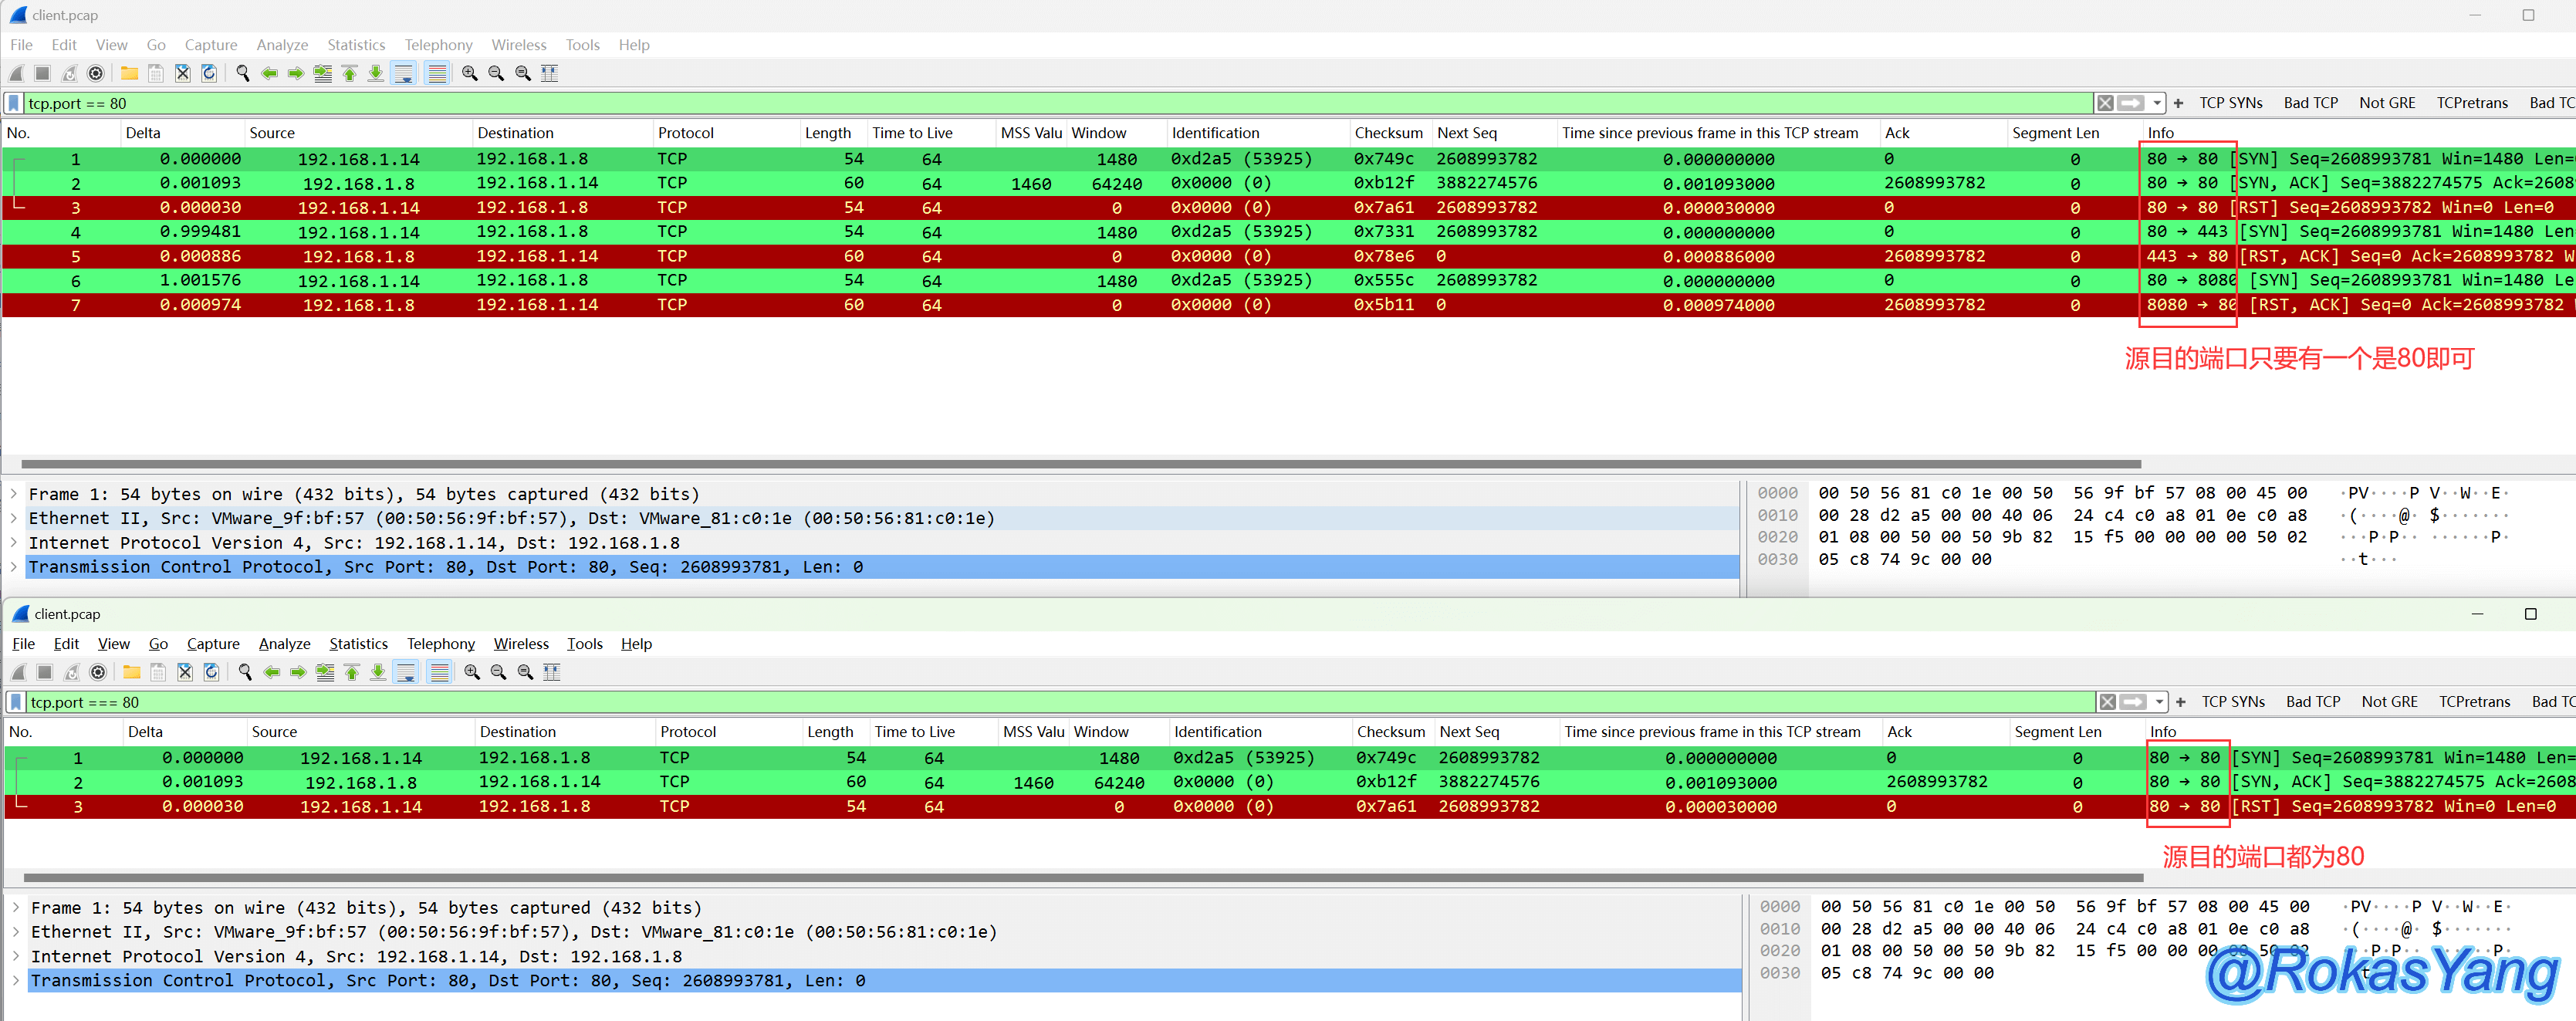Screen dimensions: 2576x1021
Task: Toggle colorize packet list in the lower window toolbar
Action: click(x=439, y=672)
